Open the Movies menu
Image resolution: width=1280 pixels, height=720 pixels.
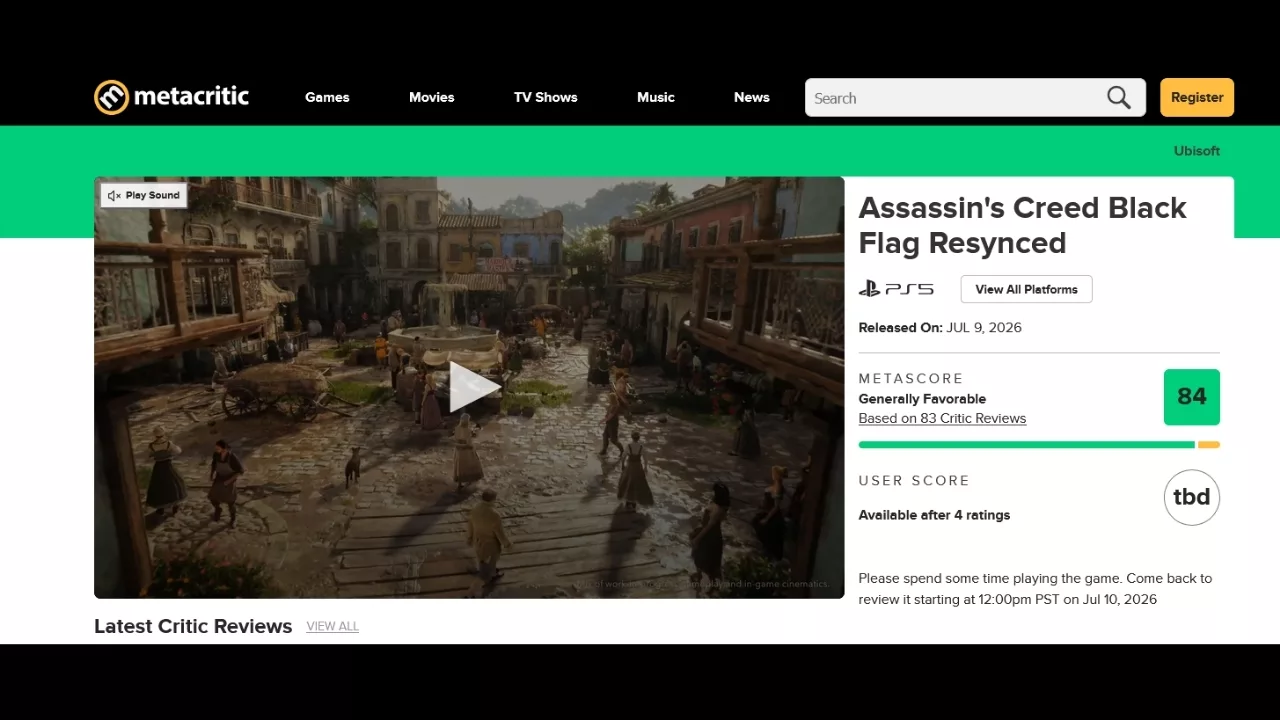(432, 97)
